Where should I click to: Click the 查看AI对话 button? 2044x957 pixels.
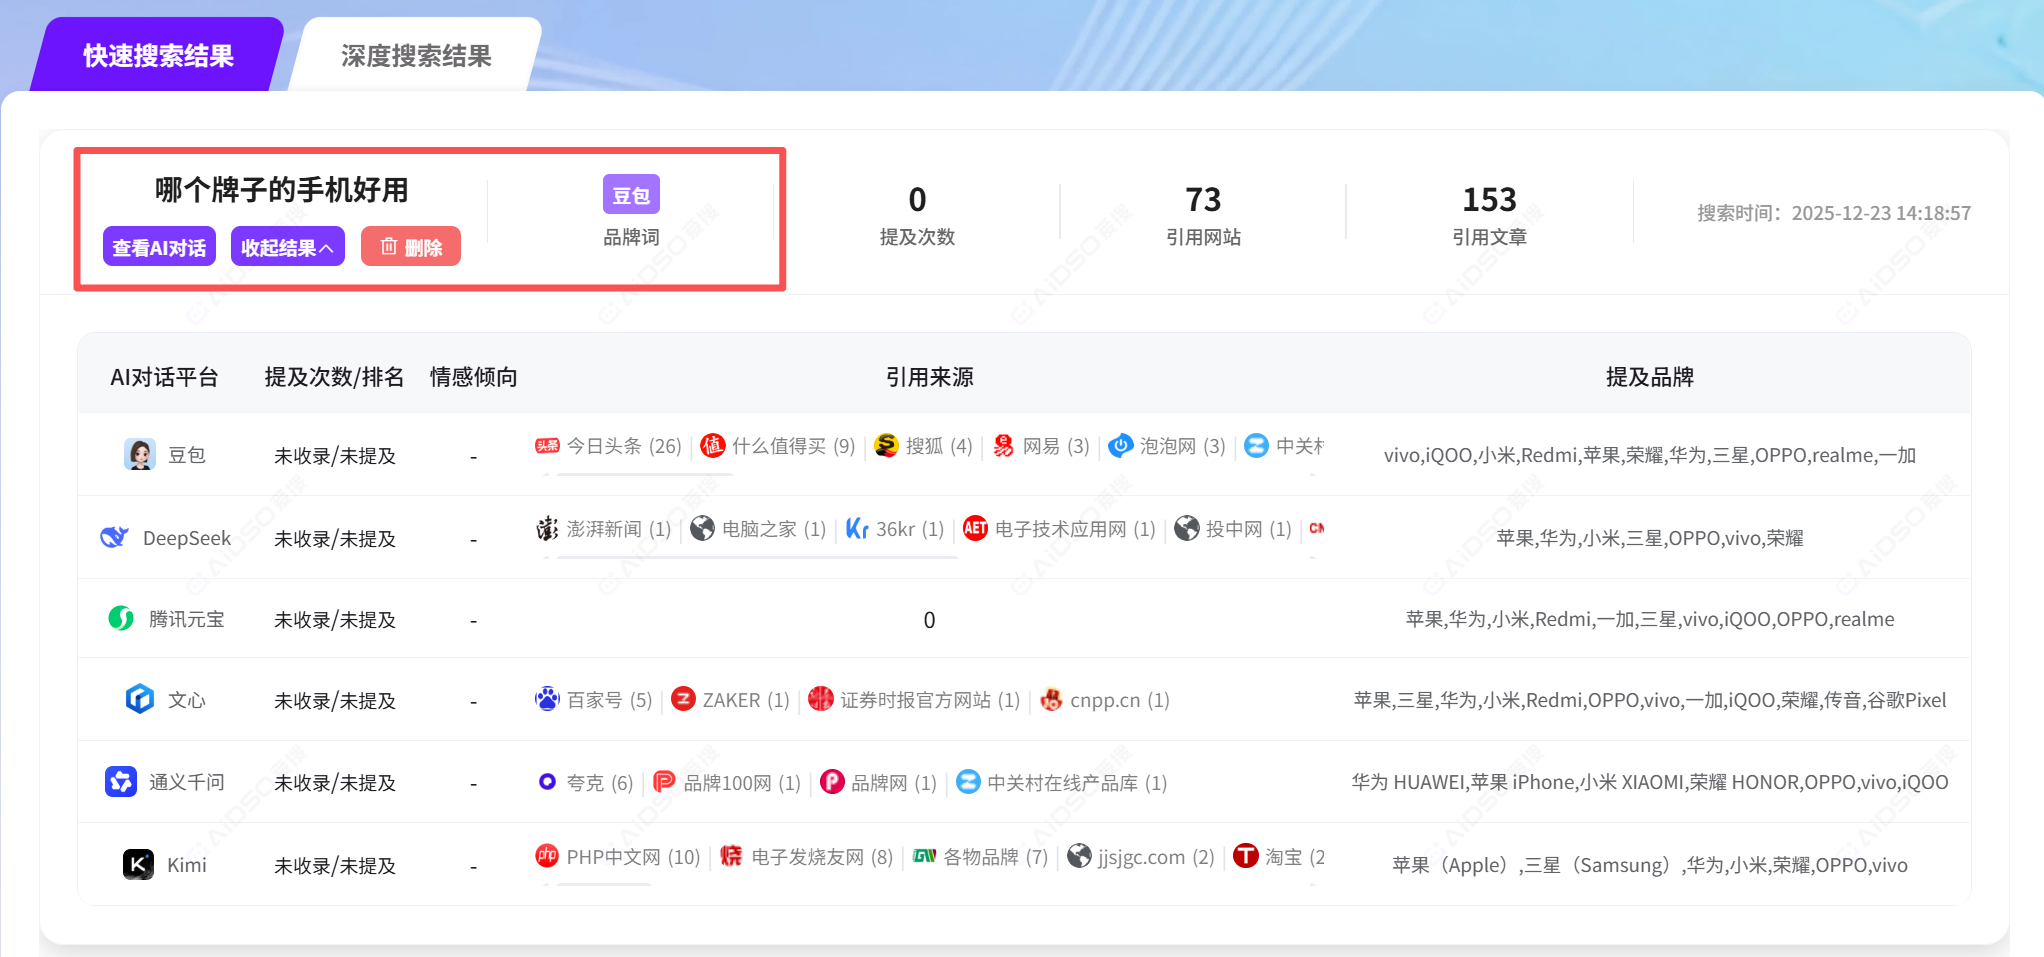click(159, 247)
